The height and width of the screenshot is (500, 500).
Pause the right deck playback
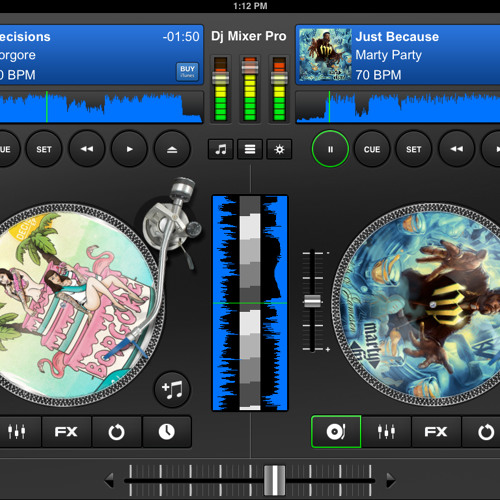pos(330,149)
